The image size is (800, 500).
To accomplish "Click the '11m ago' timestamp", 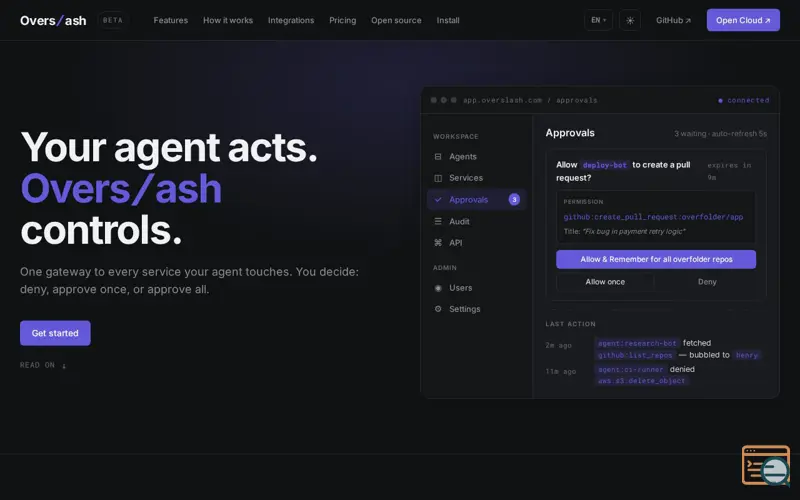I will coord(561,371).
